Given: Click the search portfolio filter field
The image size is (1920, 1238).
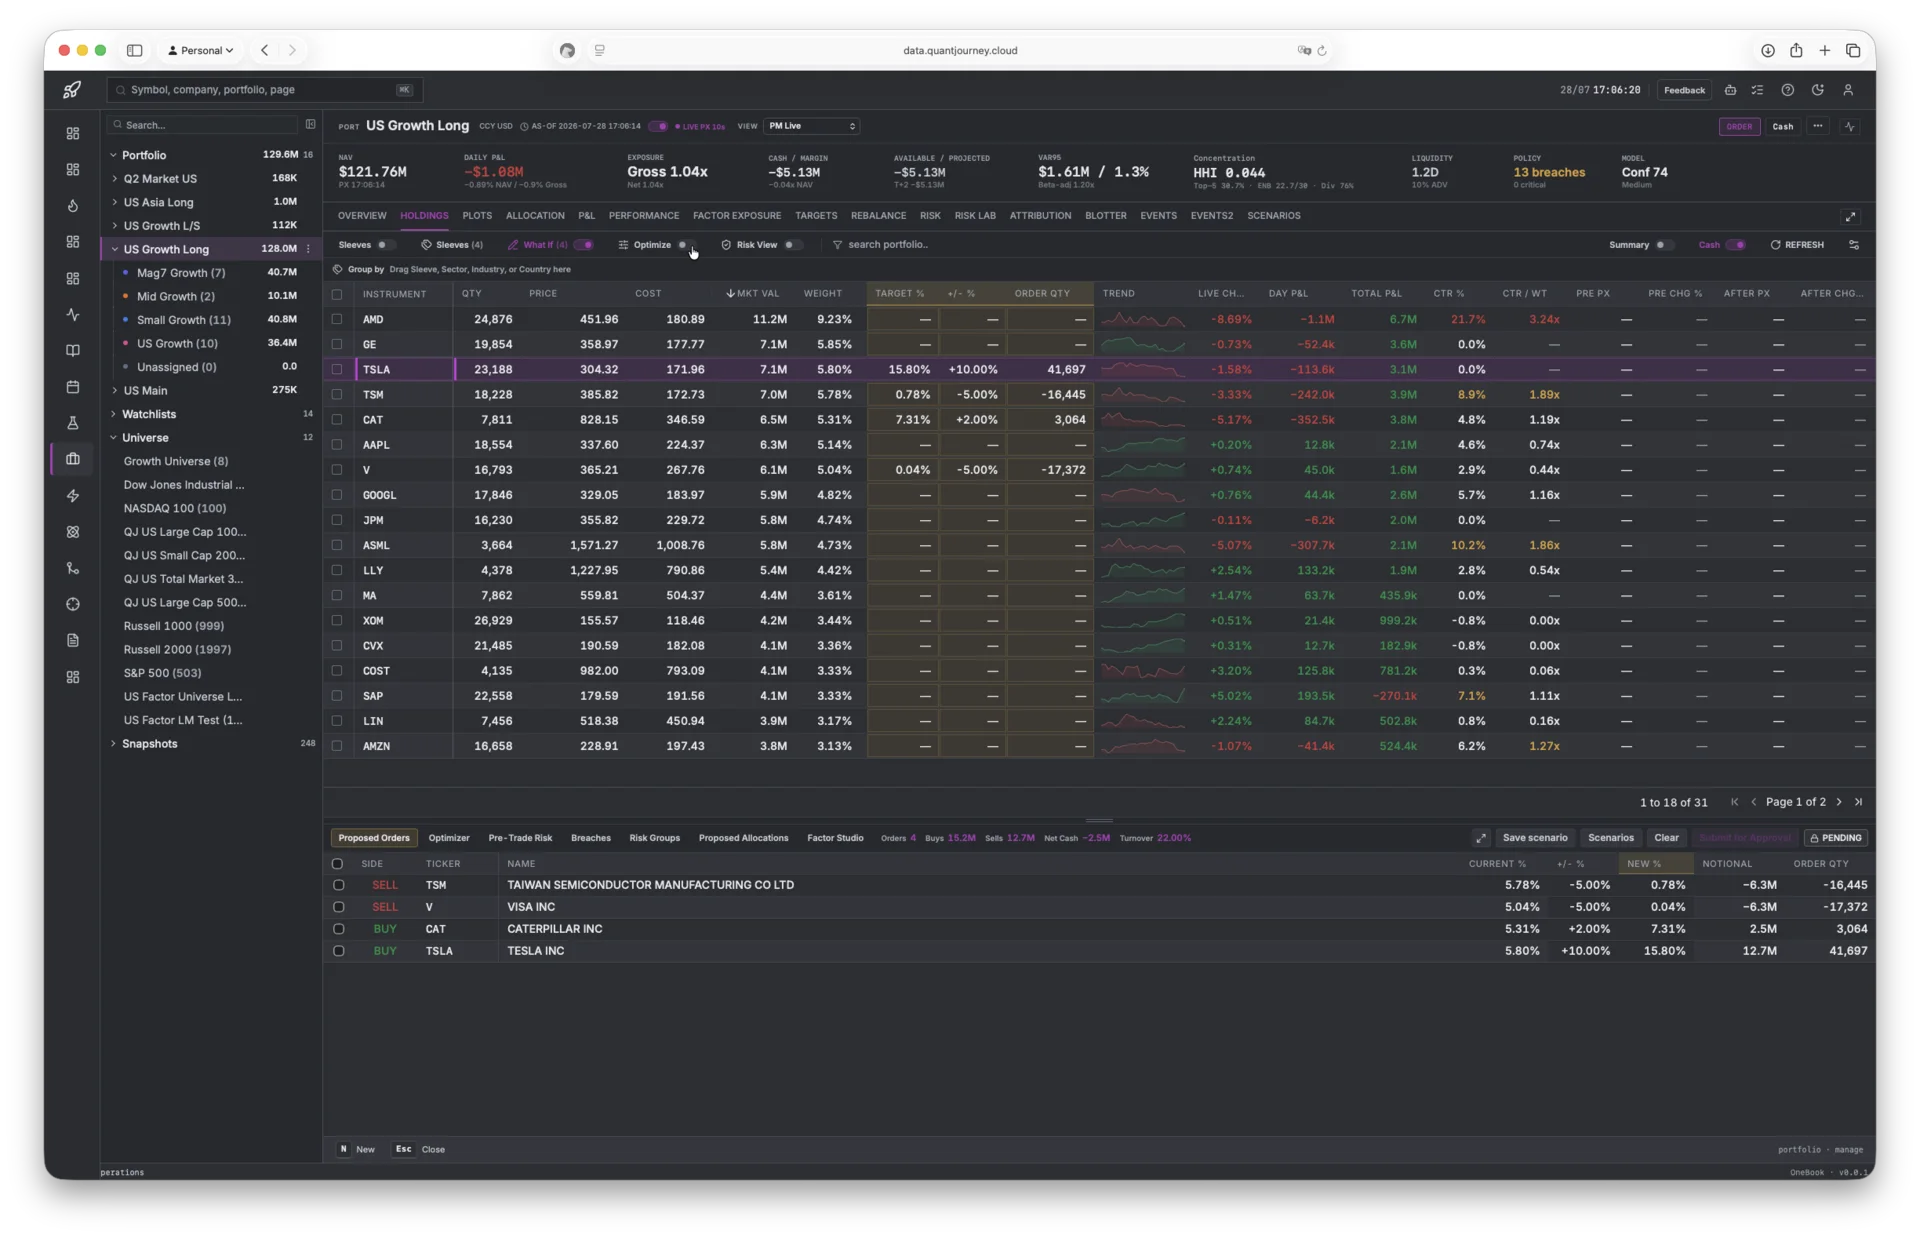Looking at the screenshot, I should 888,245.
